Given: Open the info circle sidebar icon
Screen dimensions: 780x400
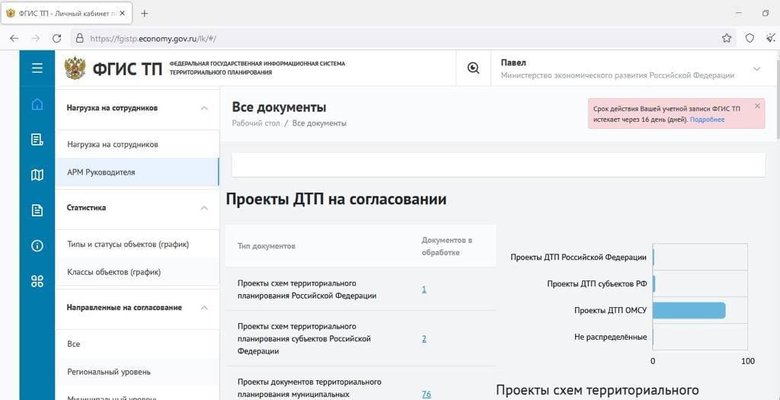Looking at the screenshot, I should coord(37,246).
